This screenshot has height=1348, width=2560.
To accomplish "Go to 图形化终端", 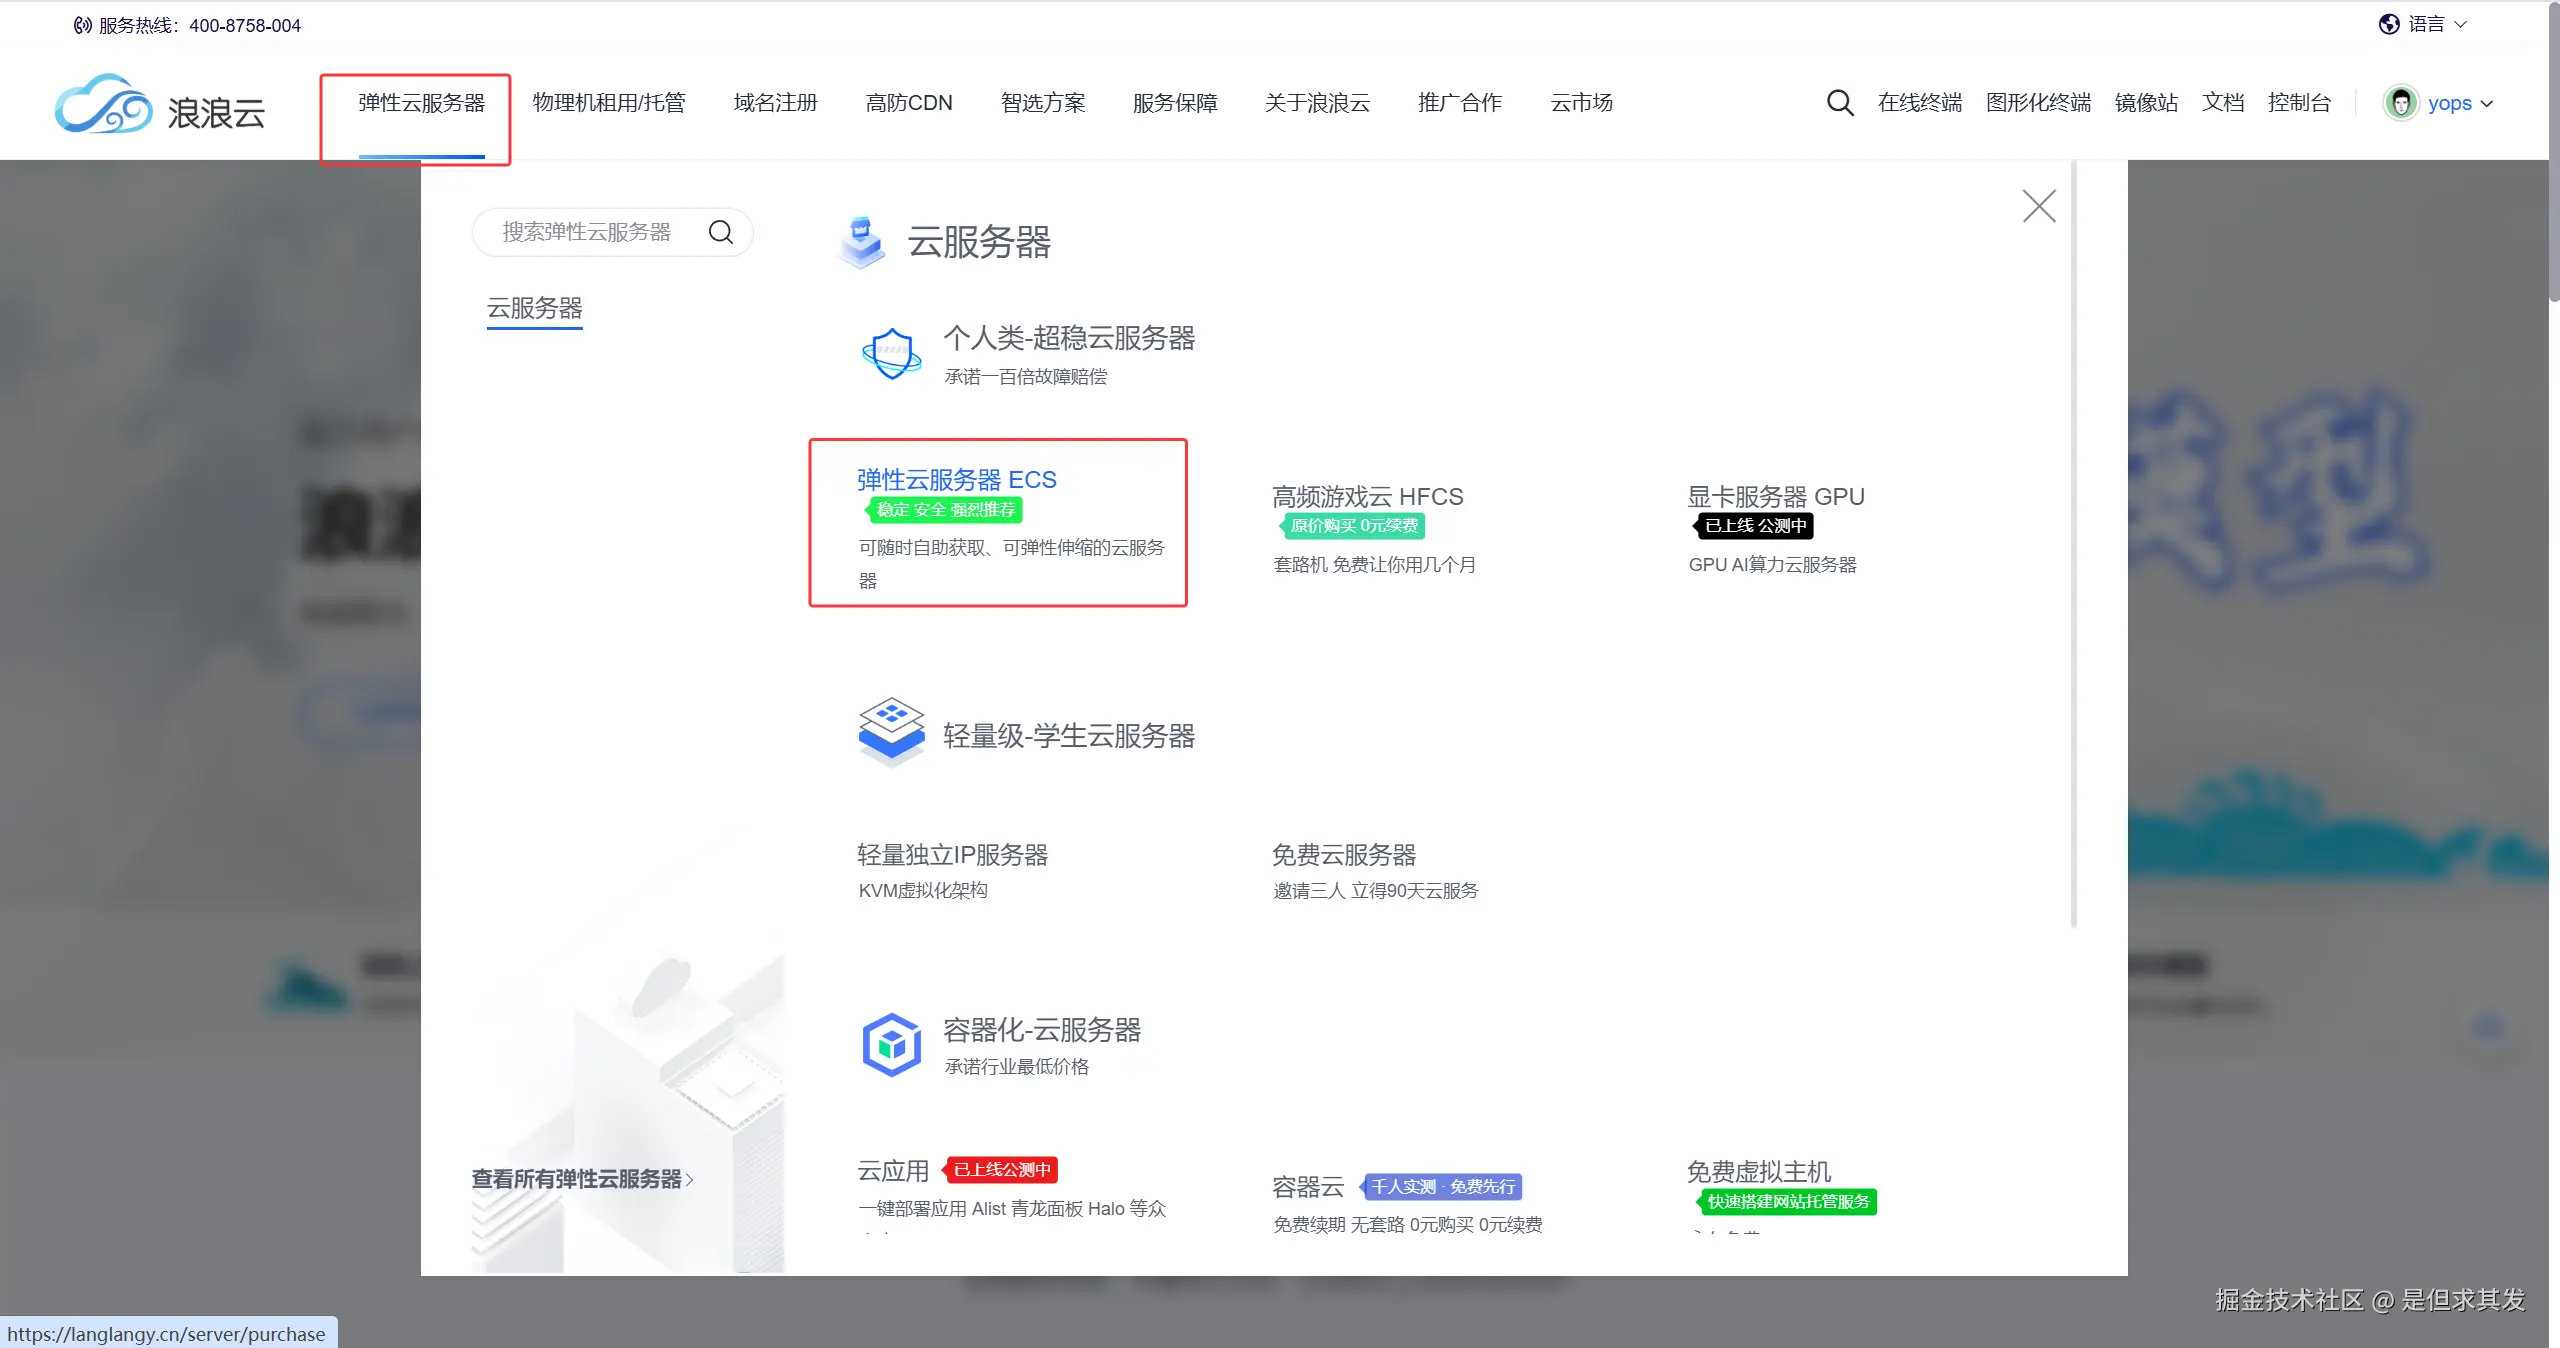I will (x=2039, y=102).
